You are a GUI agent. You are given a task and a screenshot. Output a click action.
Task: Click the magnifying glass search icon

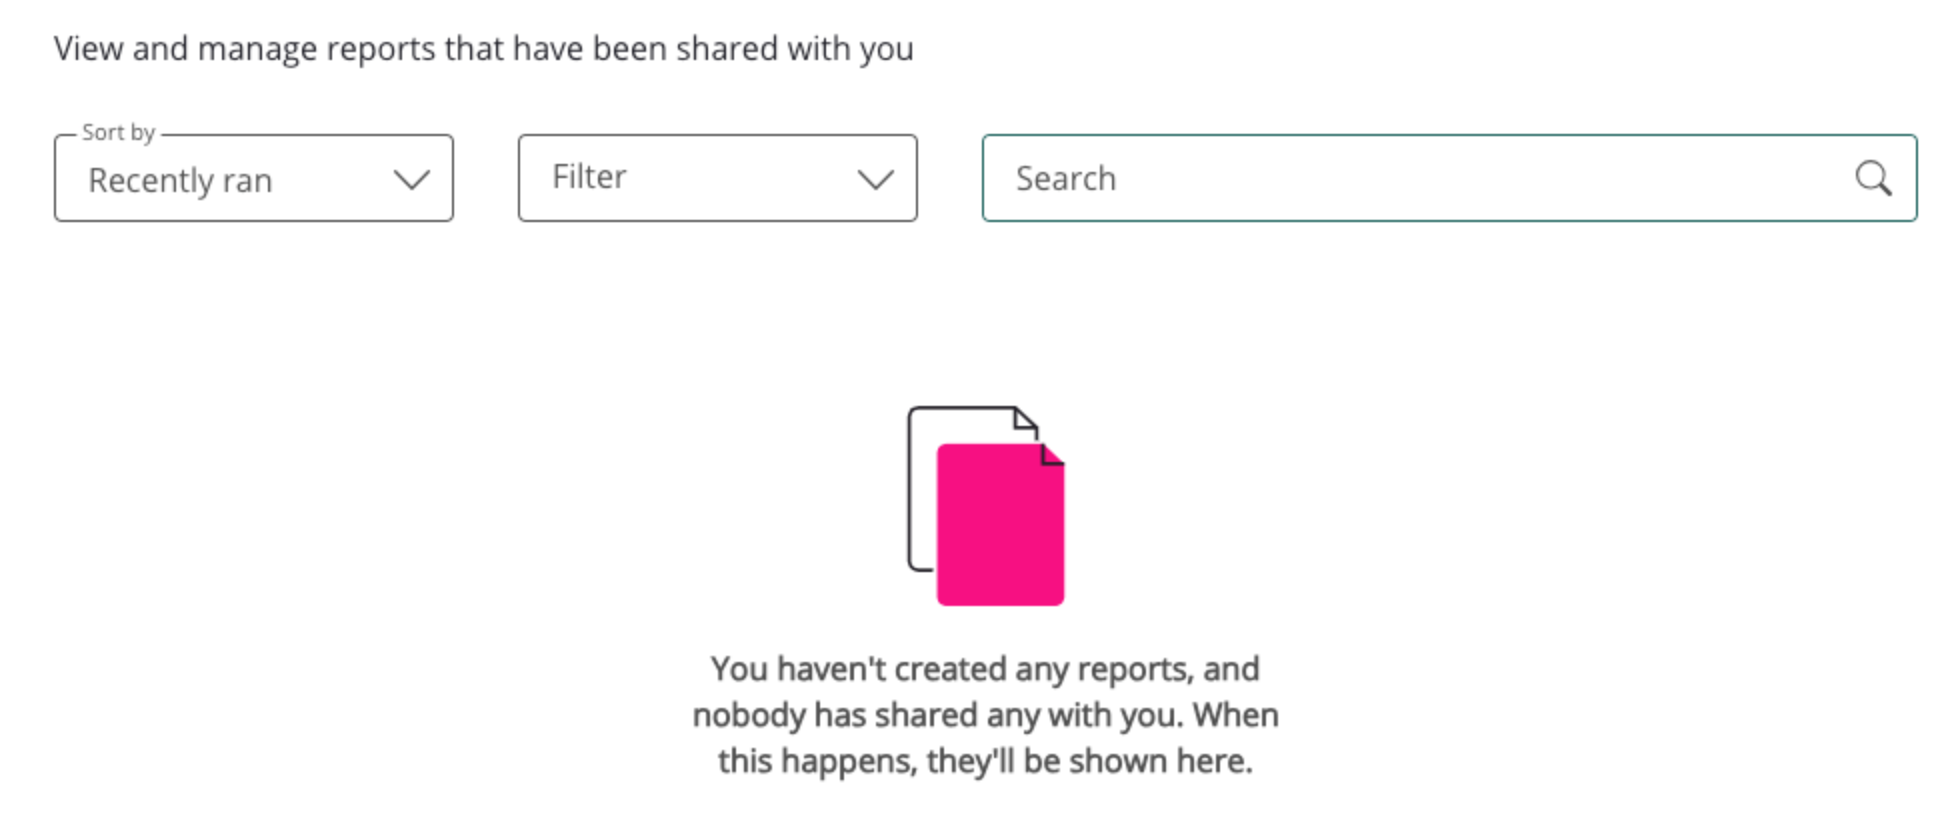tap(1872, 179)
